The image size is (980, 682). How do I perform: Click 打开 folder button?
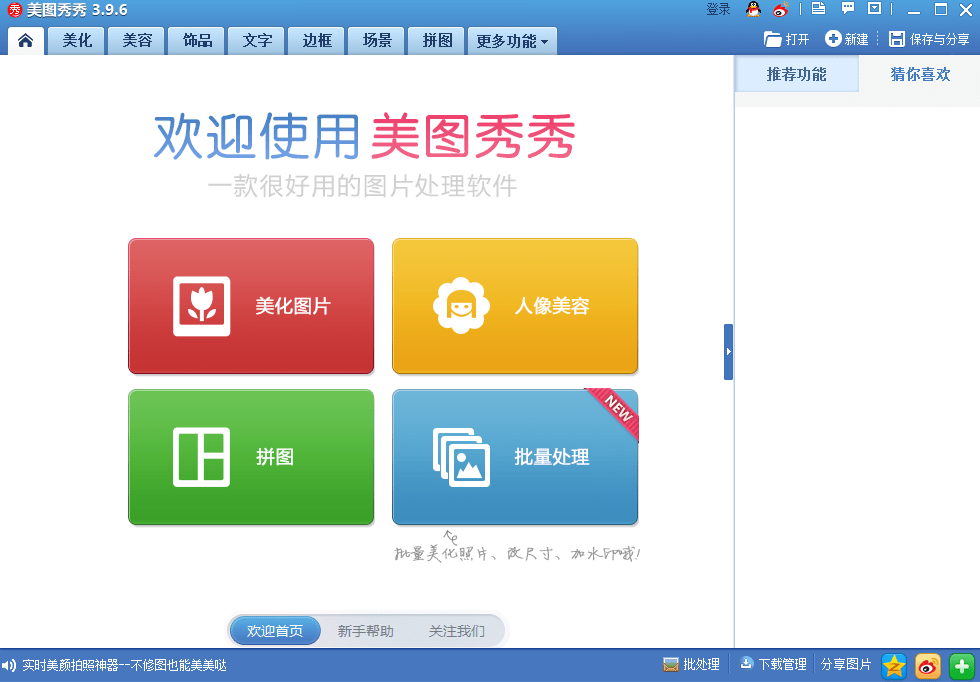(x=786, y=39)
